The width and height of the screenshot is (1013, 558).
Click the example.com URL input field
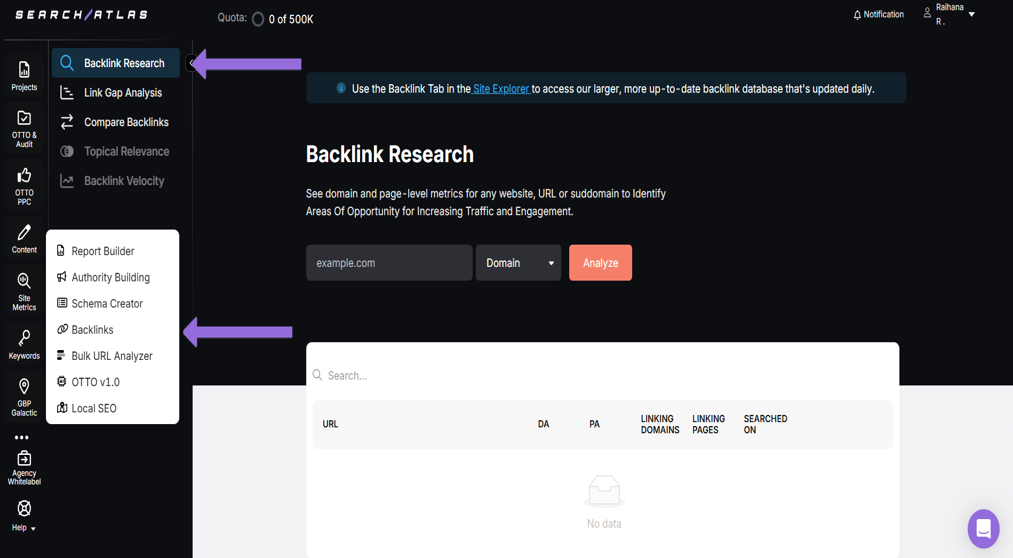[x=388, y=263]
